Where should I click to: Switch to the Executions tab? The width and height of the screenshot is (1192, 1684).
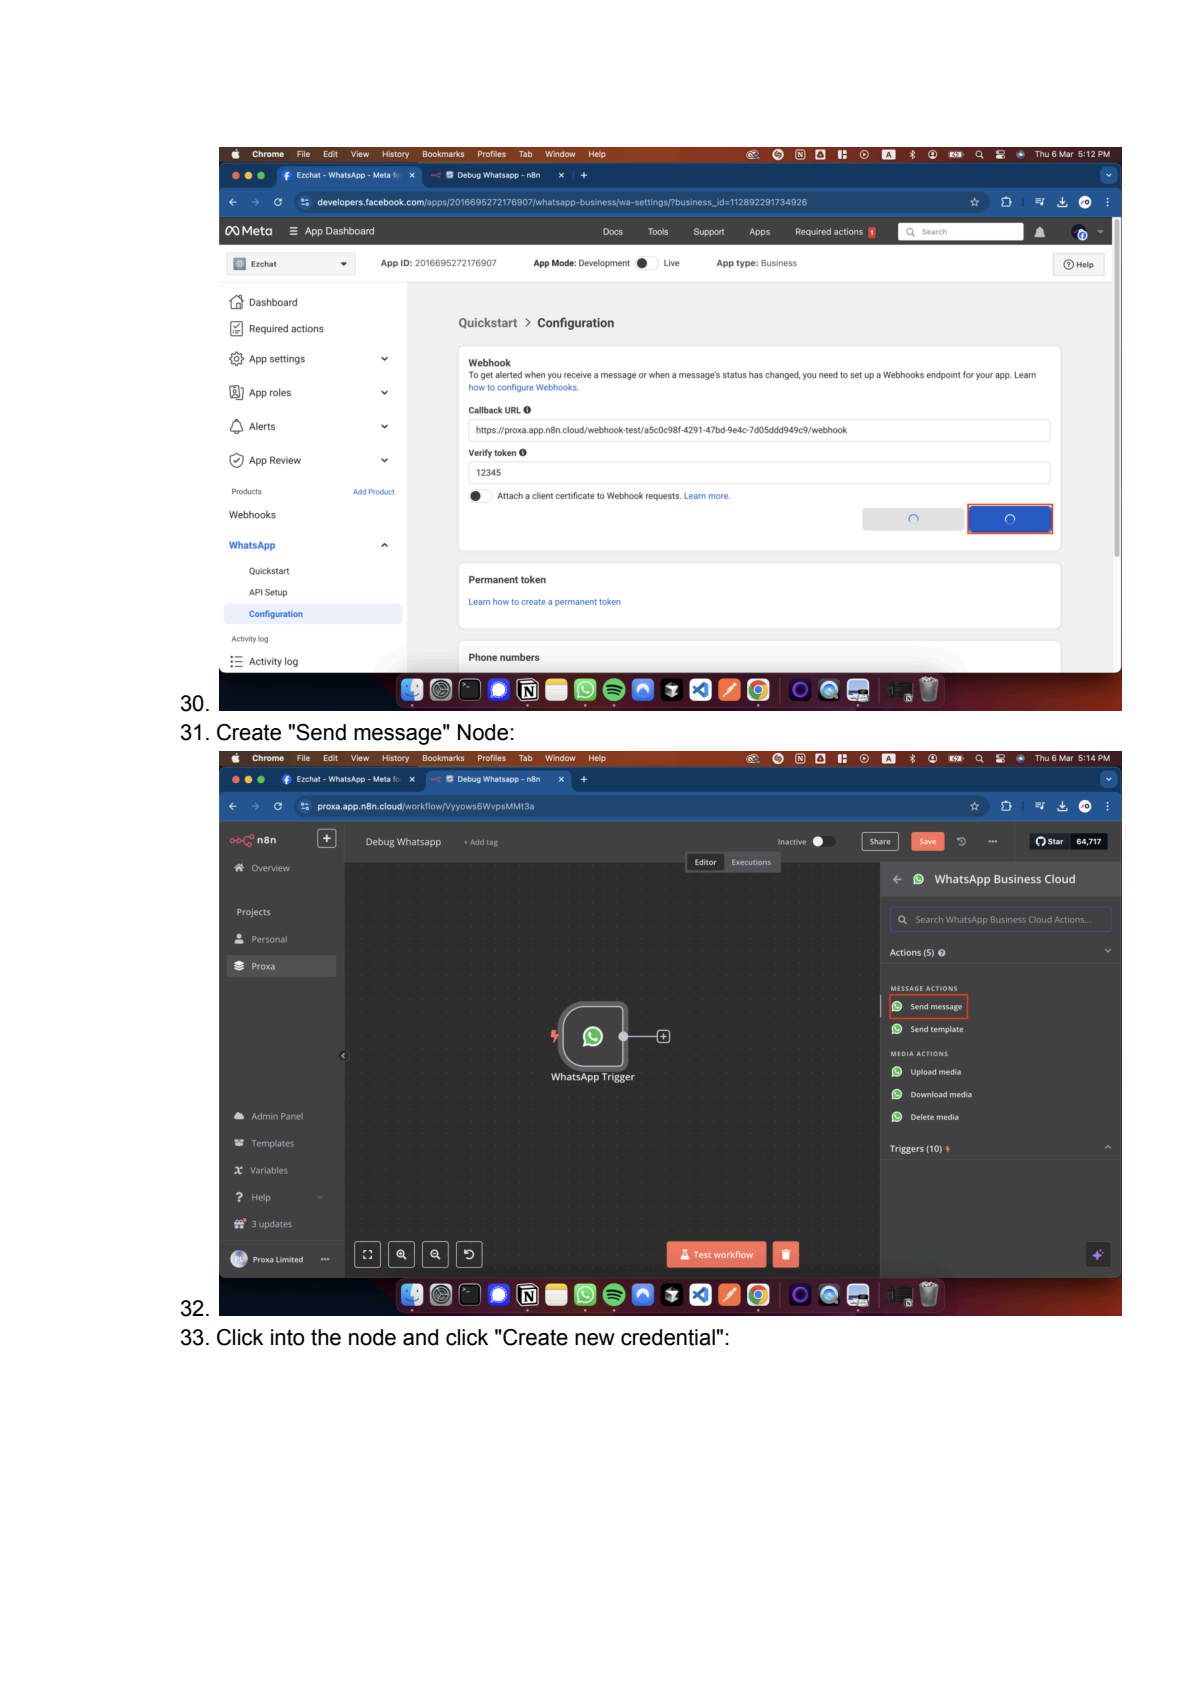pyautogui.click(x=751, y=862)
